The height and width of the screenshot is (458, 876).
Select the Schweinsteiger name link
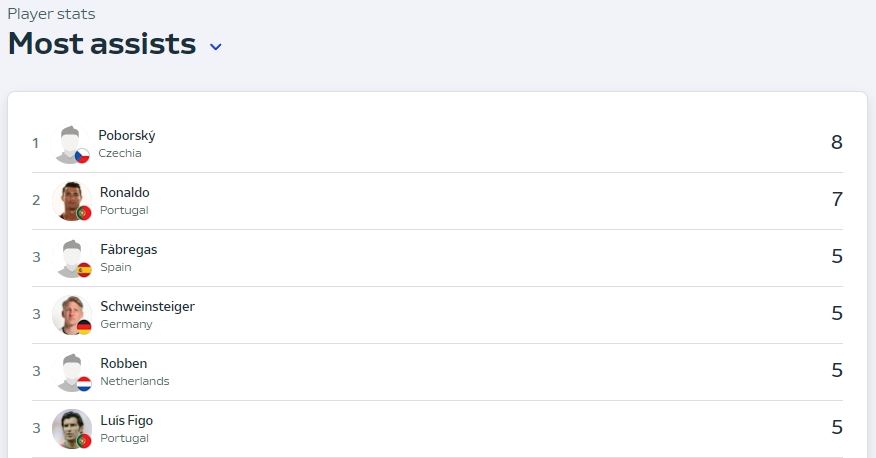coord(147,307)
